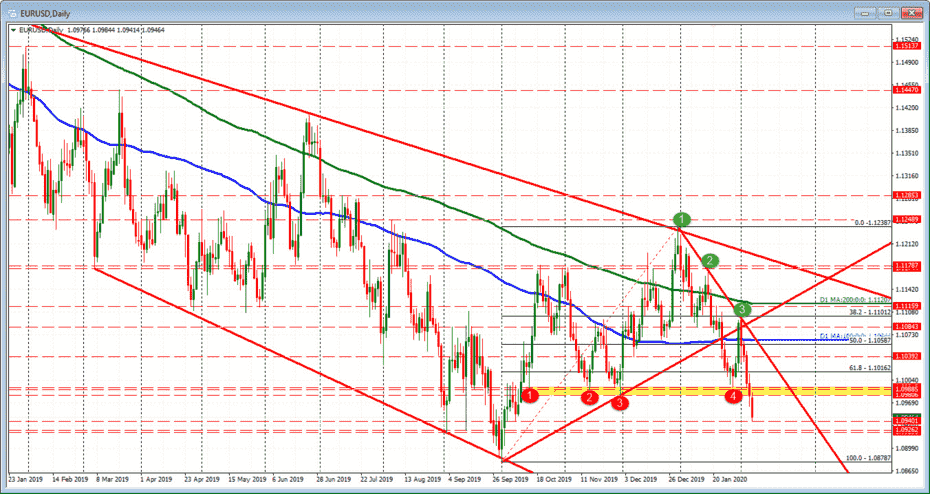Expand the small triangle before EURUSD,Daily chart label
Screen dimensions: 930x494
[13, 30]
